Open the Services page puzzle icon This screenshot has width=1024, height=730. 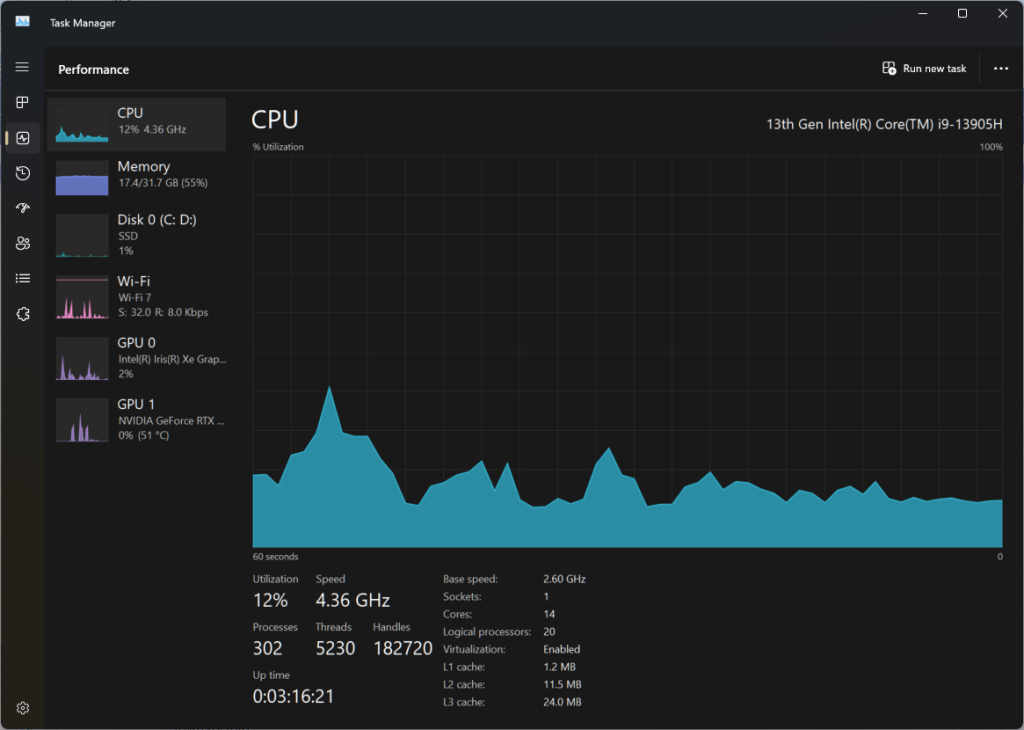click(x=22, y=314)
